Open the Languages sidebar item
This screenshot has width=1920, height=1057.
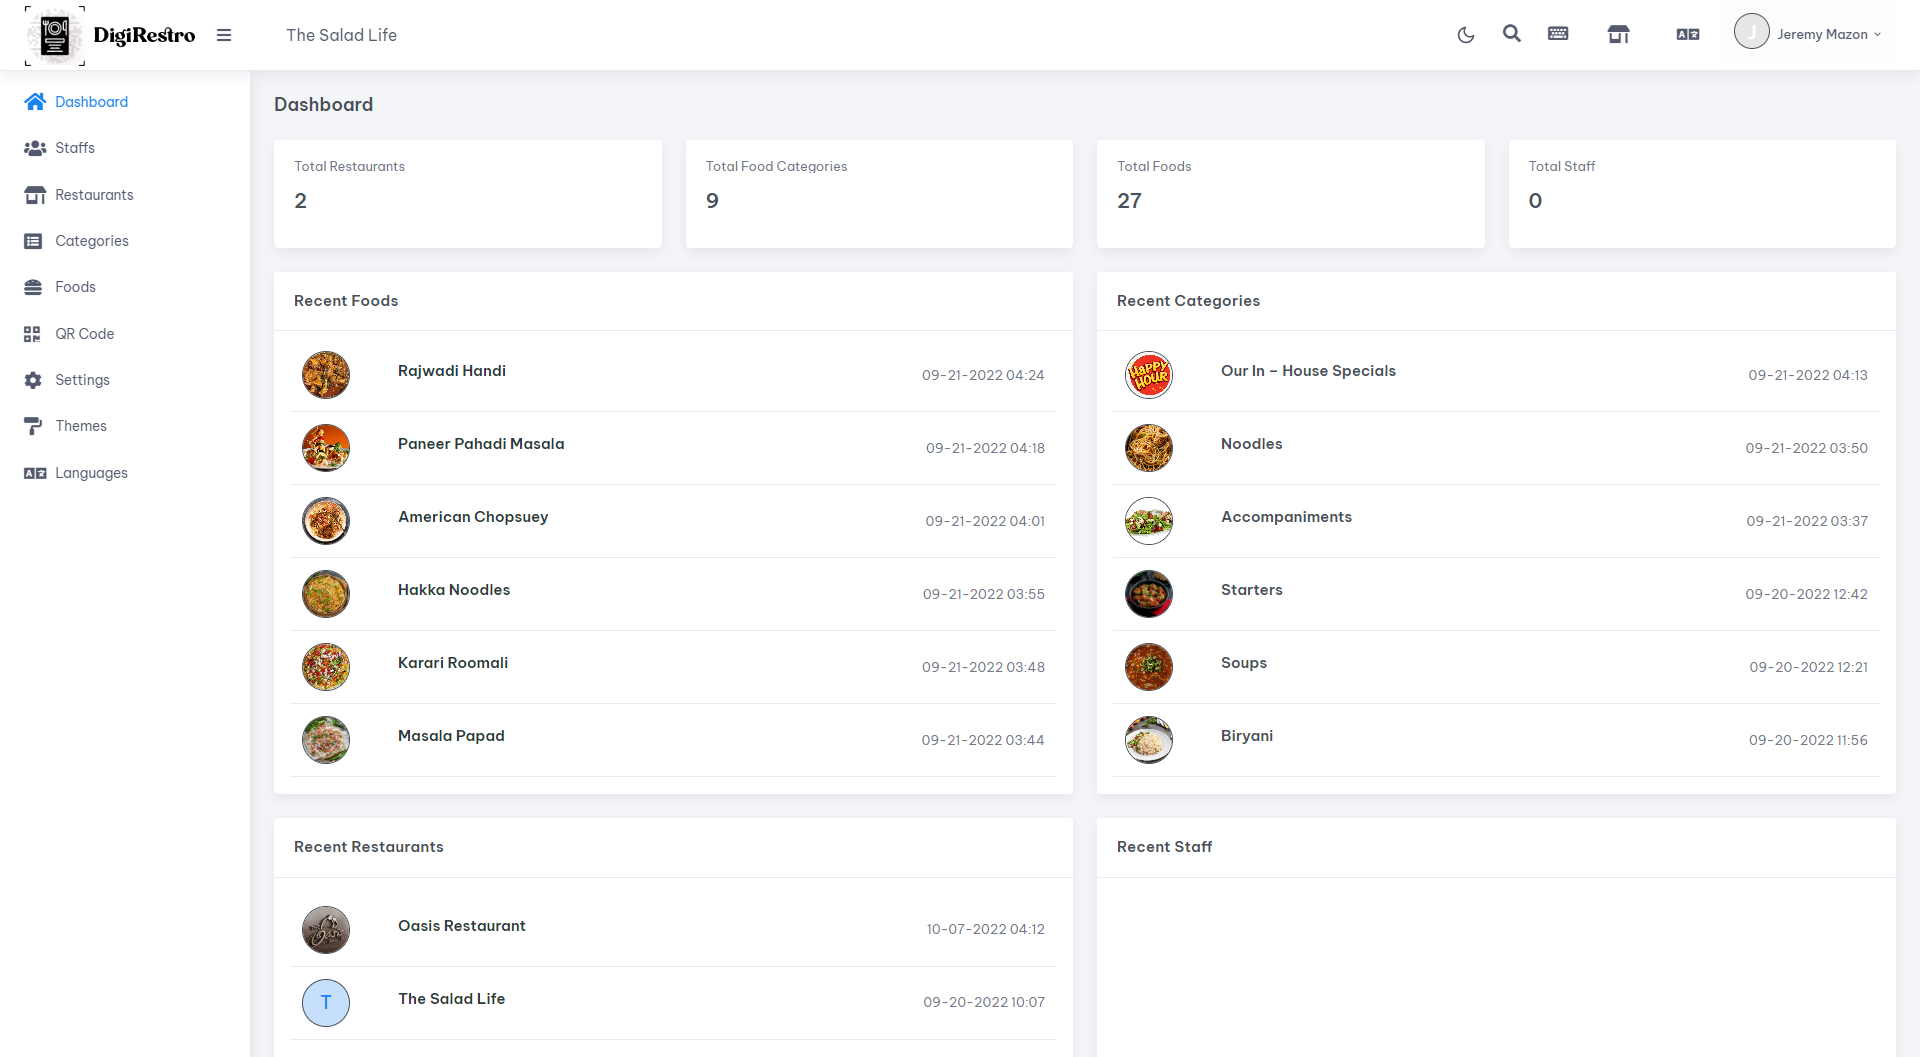click(91, 473)
